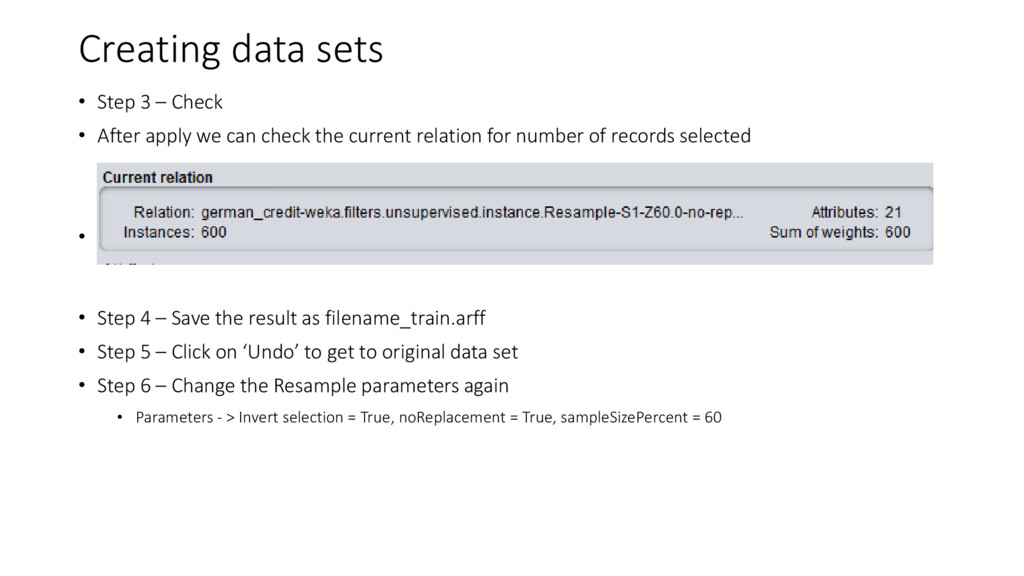The image size is (1024, 576).
Task: Select the Sum of weights value 600
Action: (x=897, y=232)
